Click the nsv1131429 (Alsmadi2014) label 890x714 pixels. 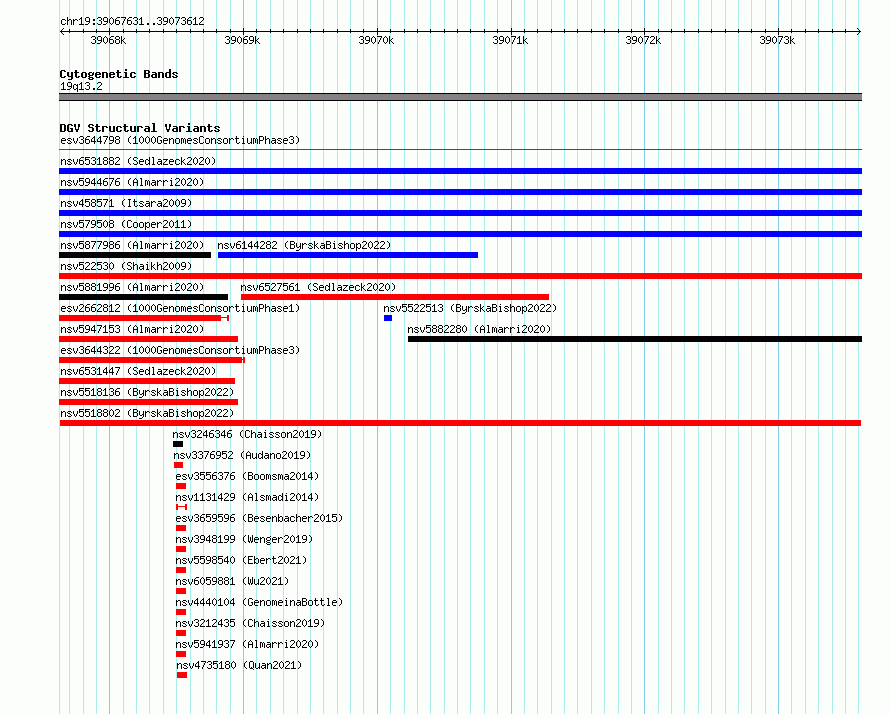[247, 497]
